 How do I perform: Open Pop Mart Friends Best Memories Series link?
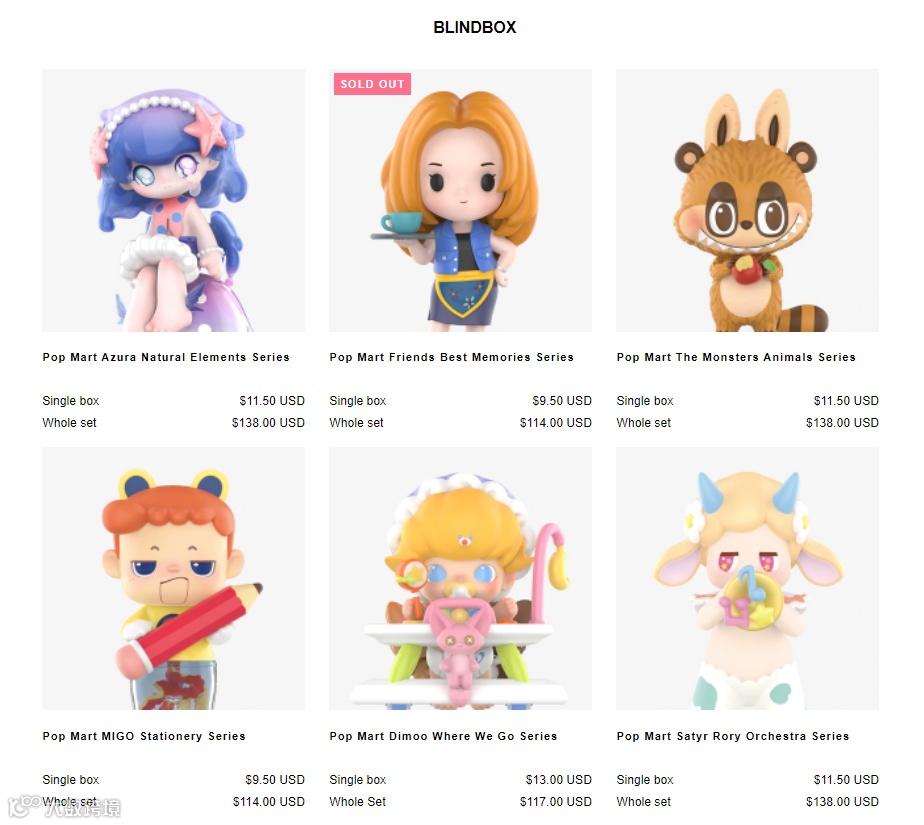click(451, 357)
